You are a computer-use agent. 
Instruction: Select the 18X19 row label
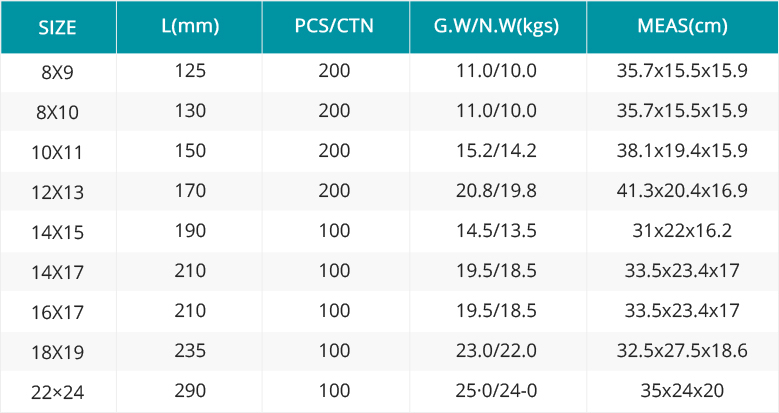[x=58, y=352]
